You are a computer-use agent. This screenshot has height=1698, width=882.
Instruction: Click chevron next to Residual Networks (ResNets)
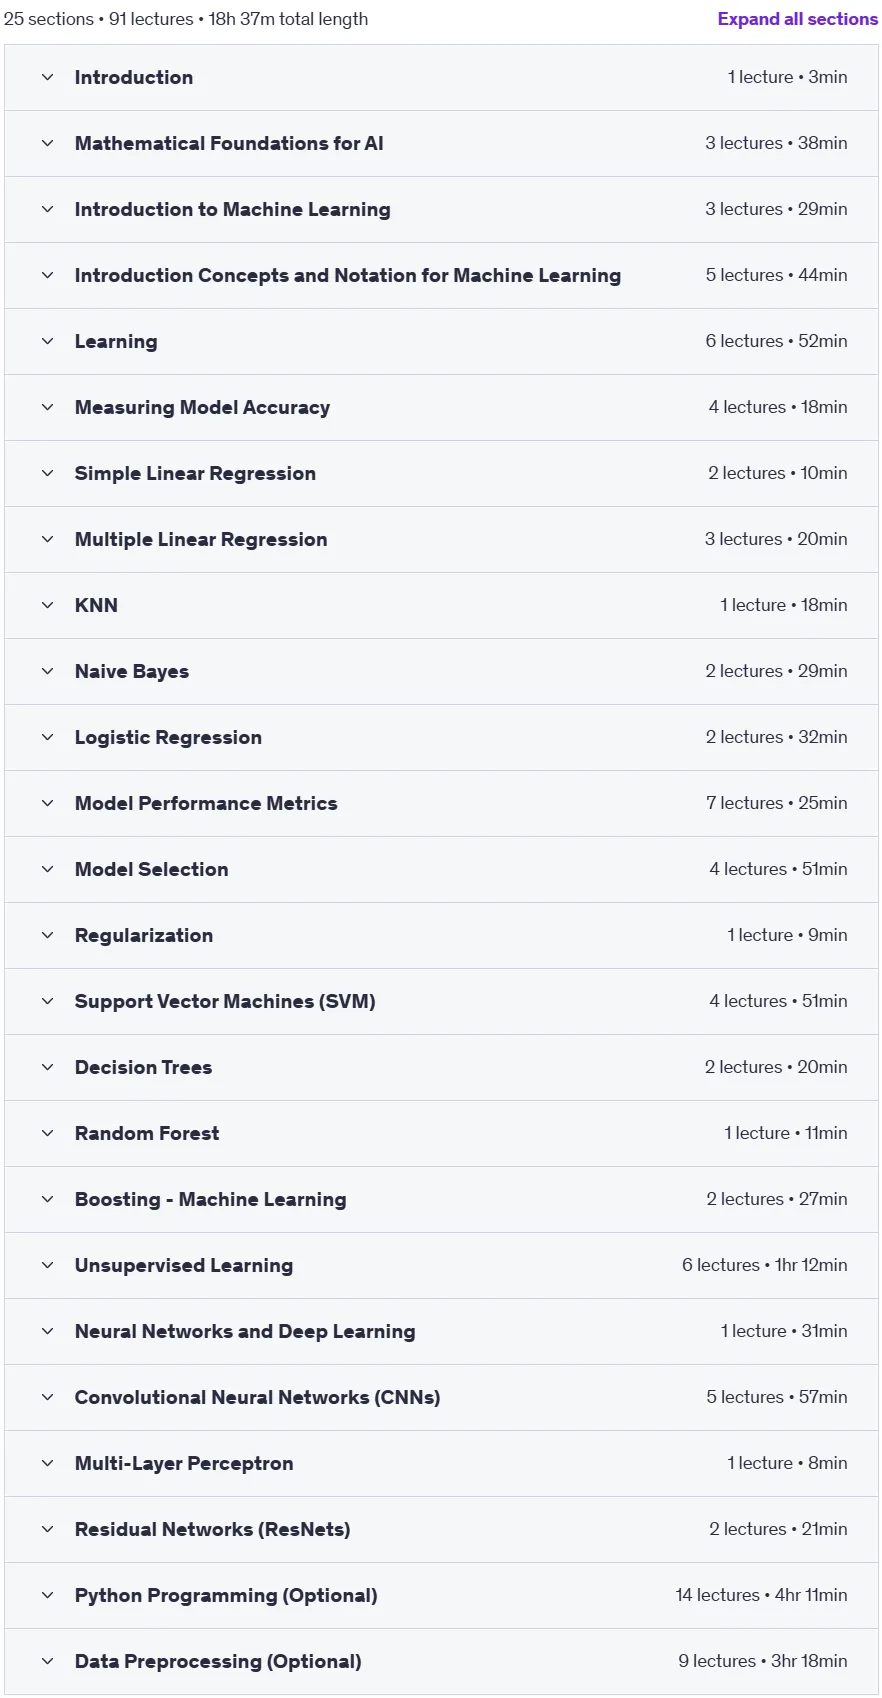[47, 1529]
